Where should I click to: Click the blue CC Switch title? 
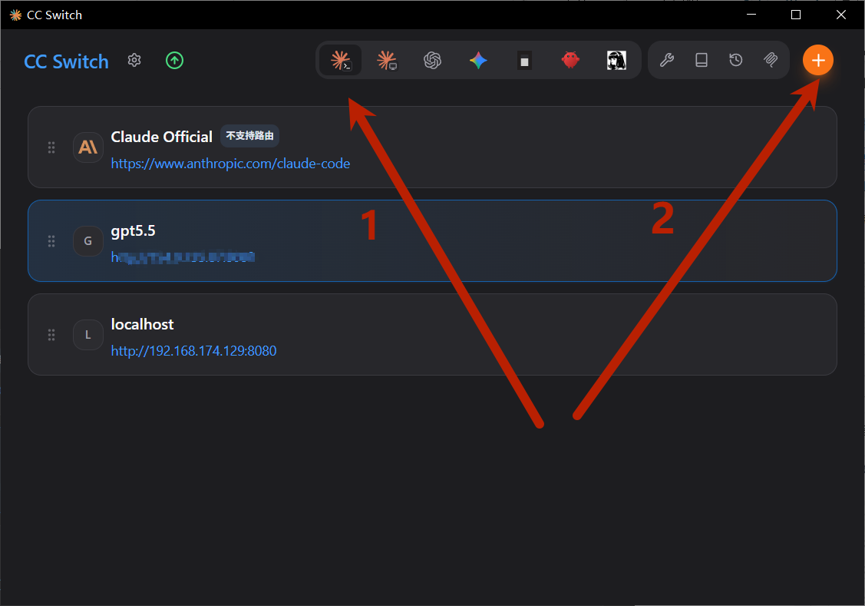click(66, 61)
